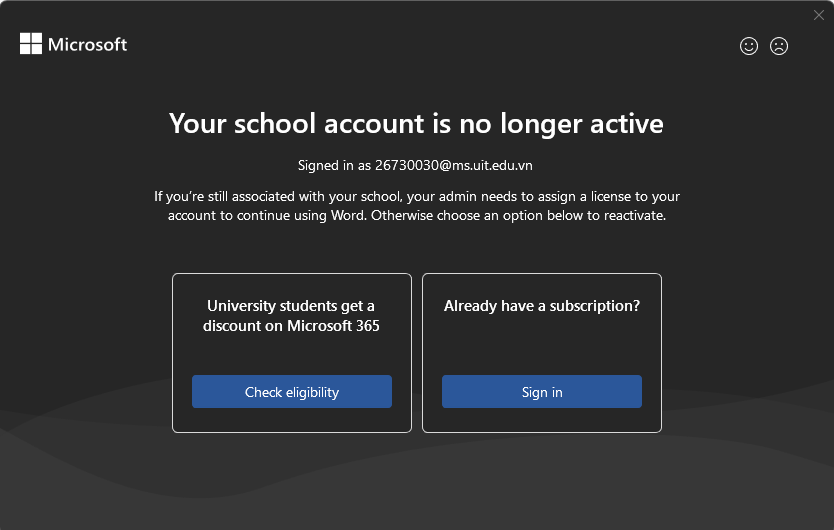Click 'your school' in the description text

(x=364, y=196)
